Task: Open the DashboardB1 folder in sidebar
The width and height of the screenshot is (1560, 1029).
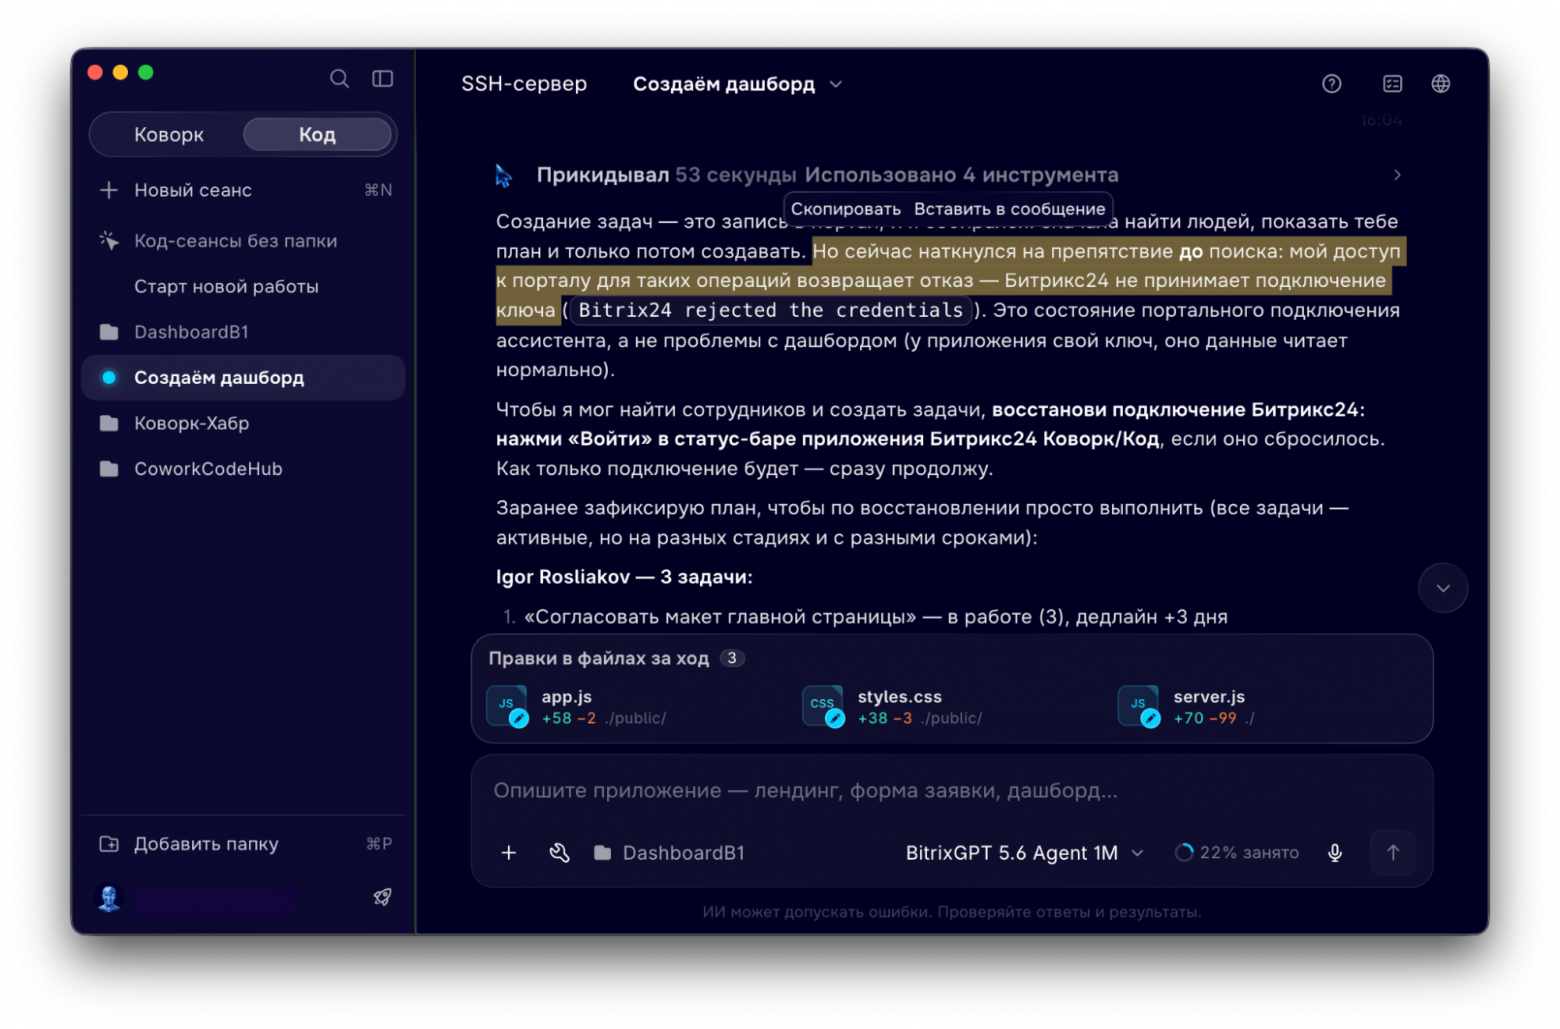Action: [x=244, y=332]
